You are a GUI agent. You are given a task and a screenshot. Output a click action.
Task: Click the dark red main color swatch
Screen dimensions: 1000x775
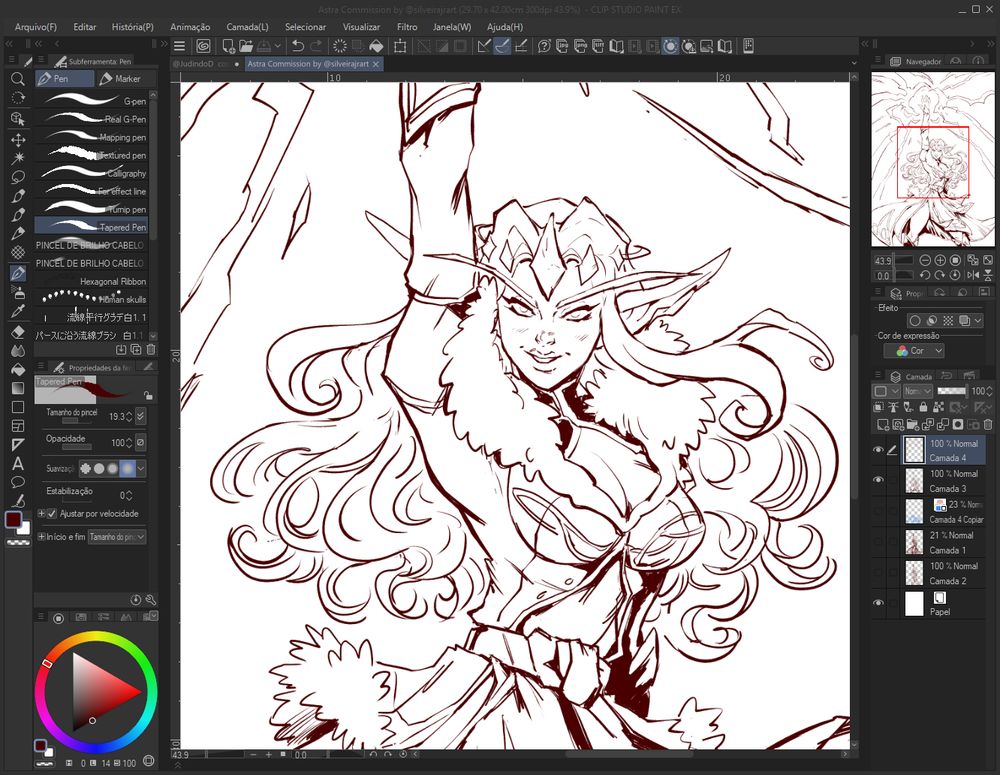[13, 520]
